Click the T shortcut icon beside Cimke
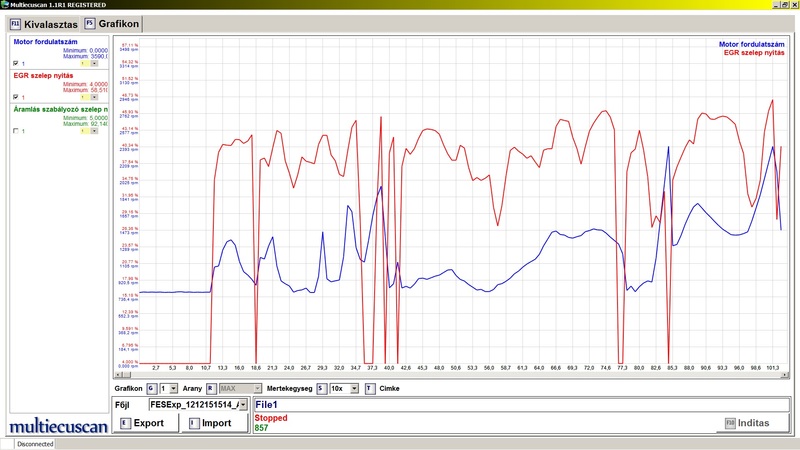 tap(369, 387)
